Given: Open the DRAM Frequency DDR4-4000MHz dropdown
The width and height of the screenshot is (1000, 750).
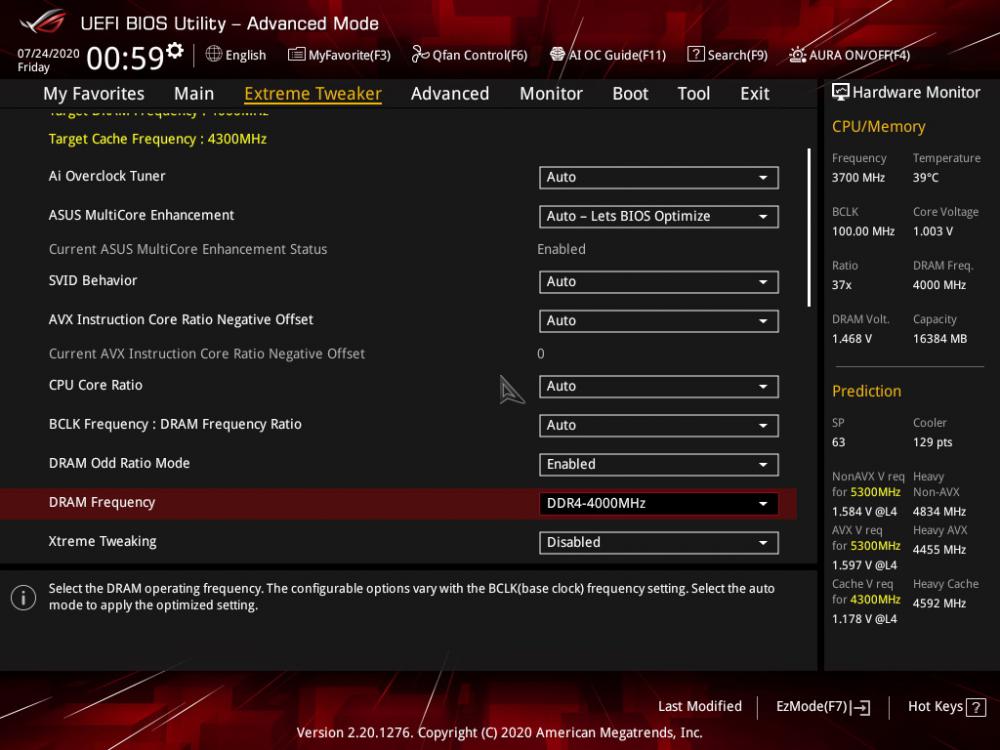Looking at the screenshot, I should click(x=658, y=503).
